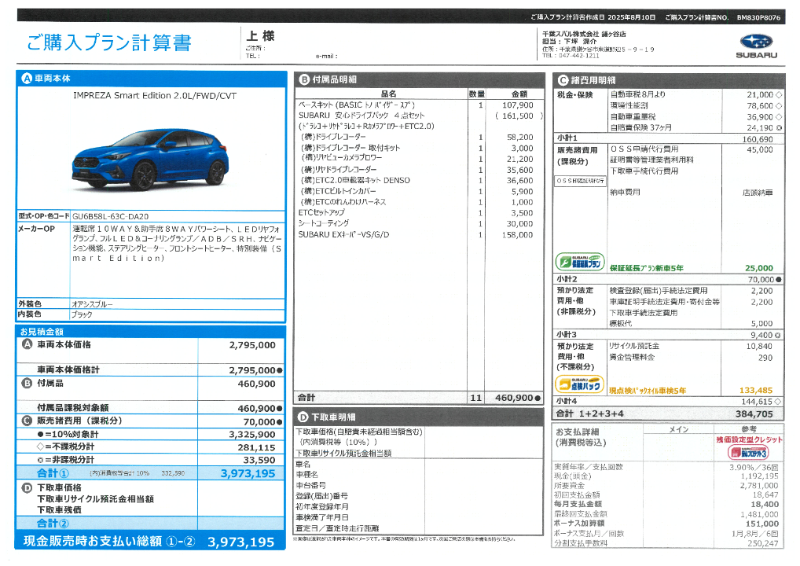Click the 店頭納車 text
The image size is (800, 566).
(758, 193)
